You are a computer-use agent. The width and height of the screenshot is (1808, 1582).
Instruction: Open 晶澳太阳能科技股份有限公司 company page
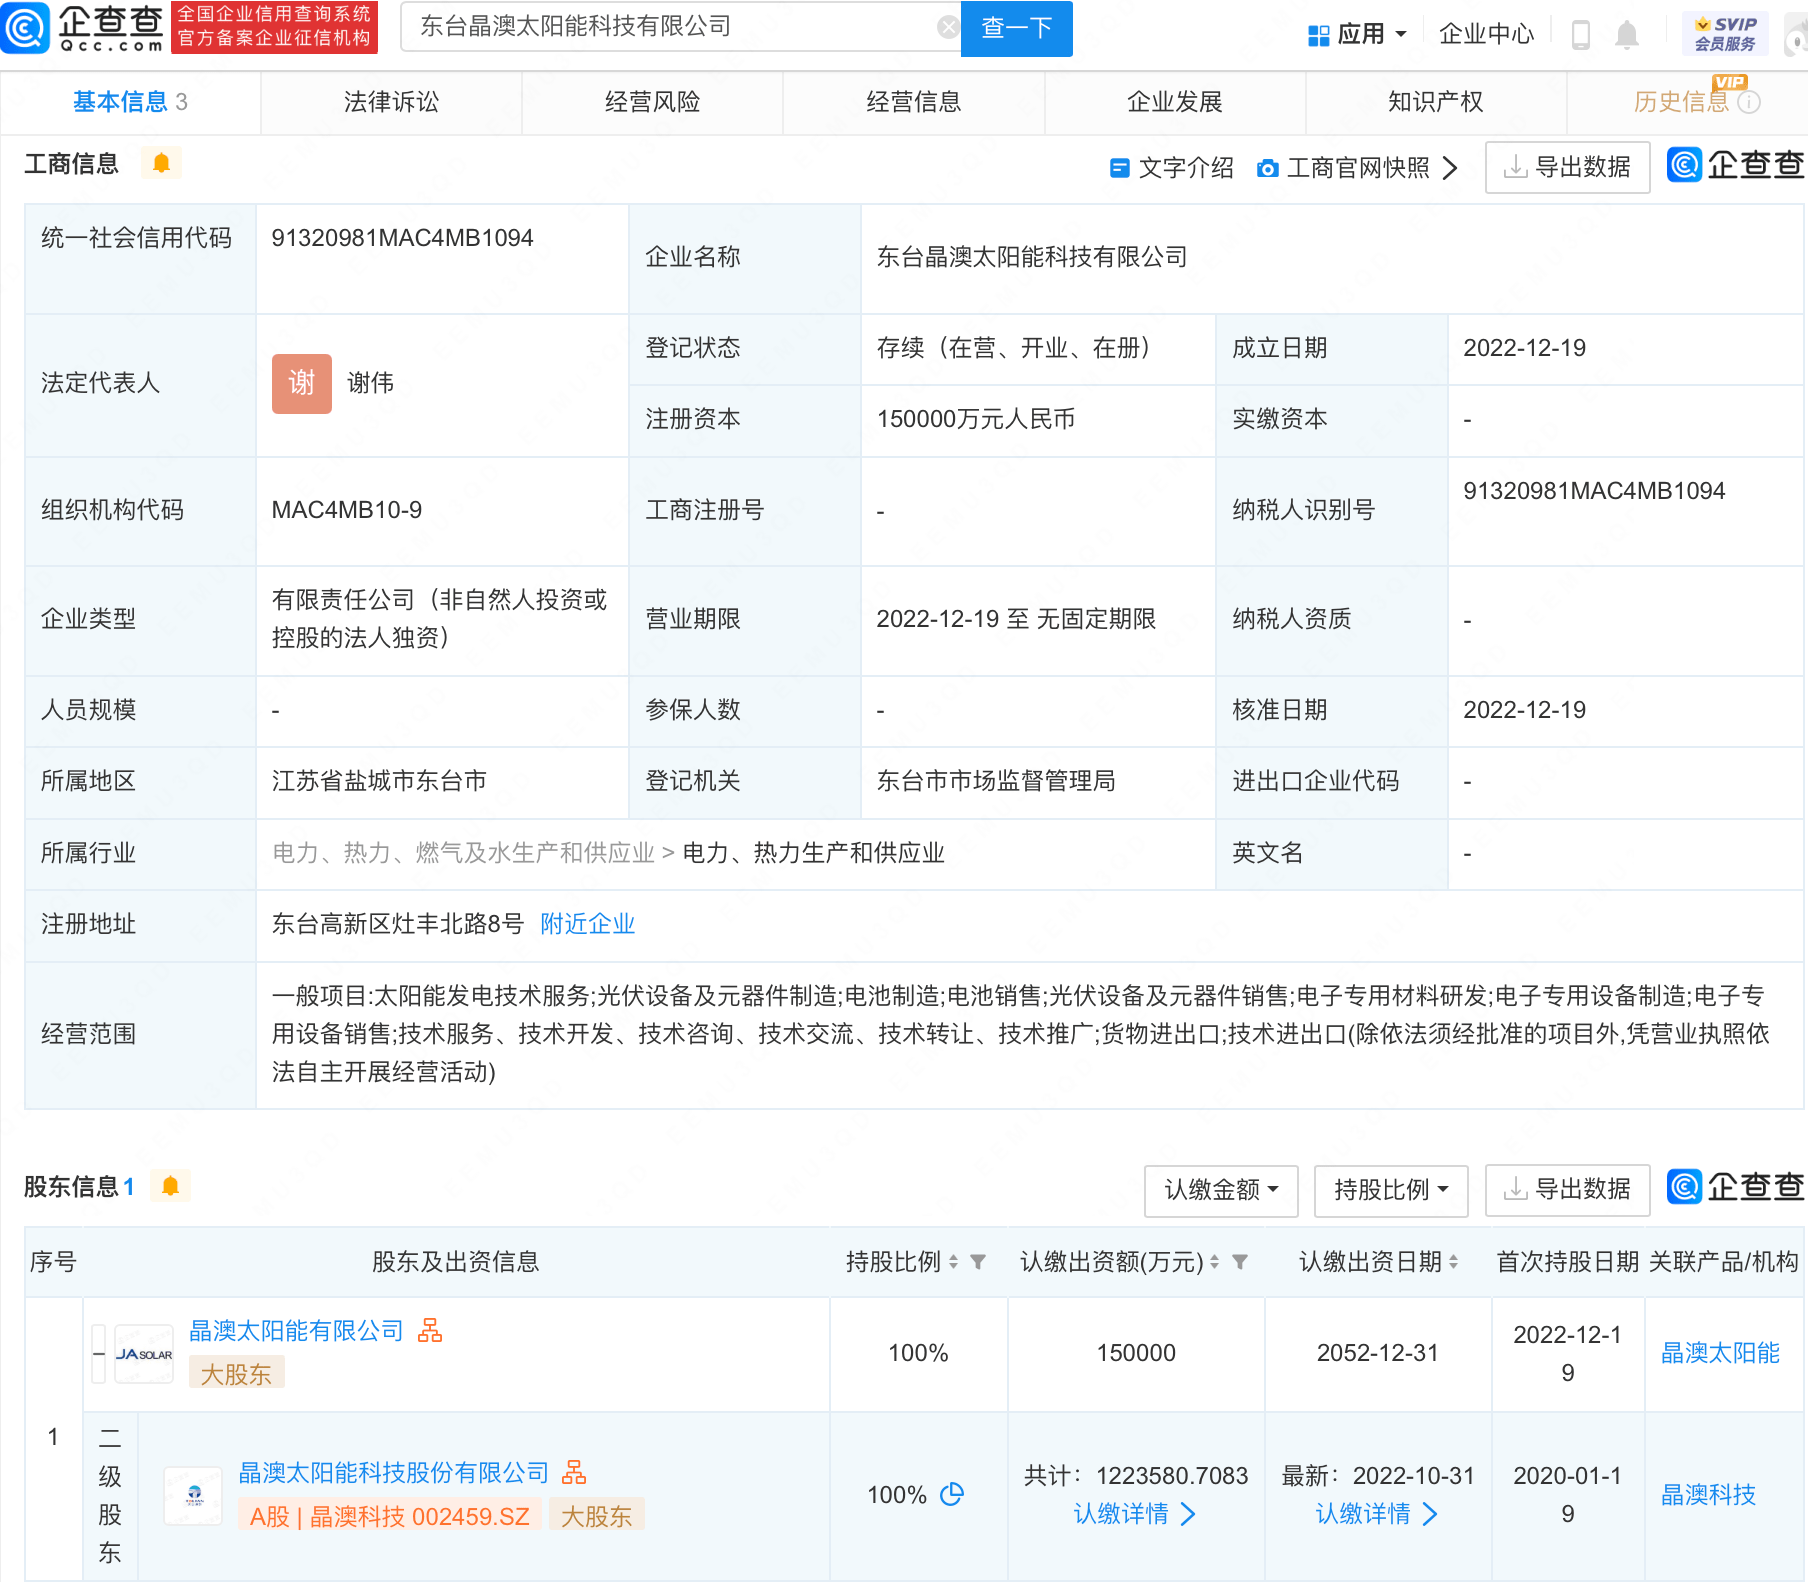393,1473
